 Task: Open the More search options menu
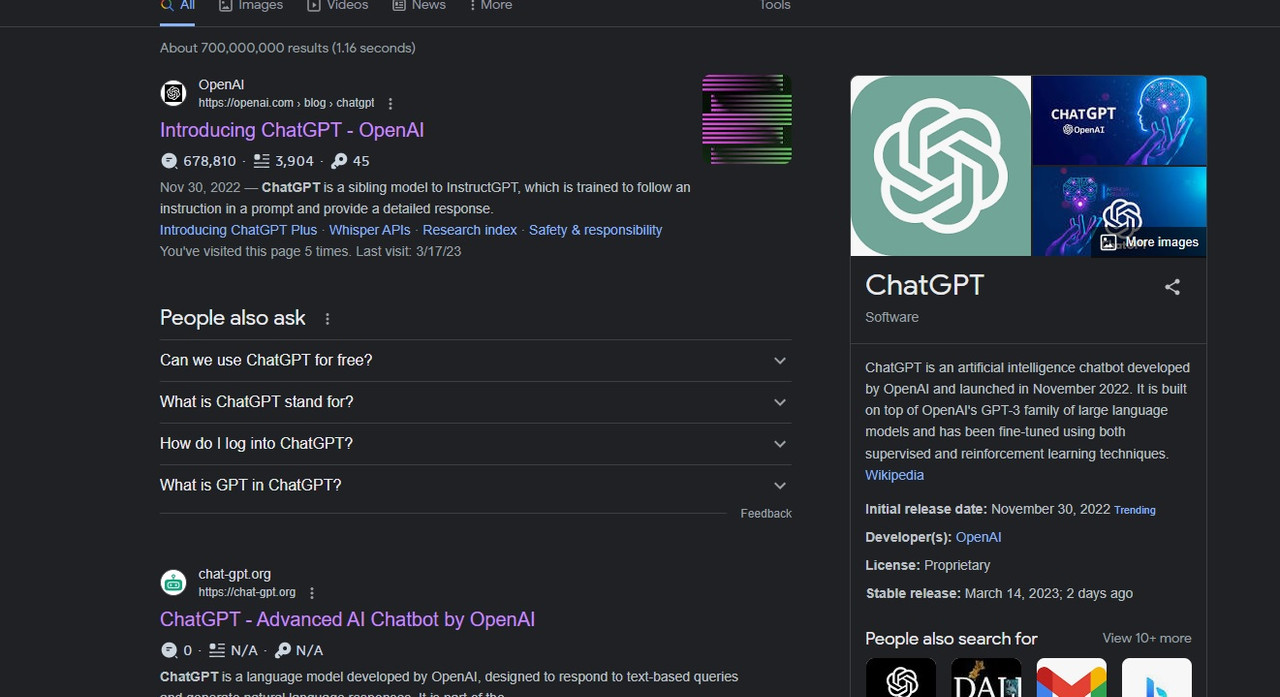coord(491,6)
